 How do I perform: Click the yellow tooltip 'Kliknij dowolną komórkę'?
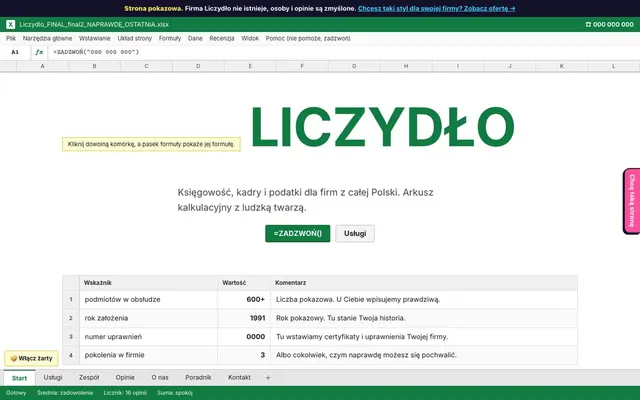pos(151,144)
